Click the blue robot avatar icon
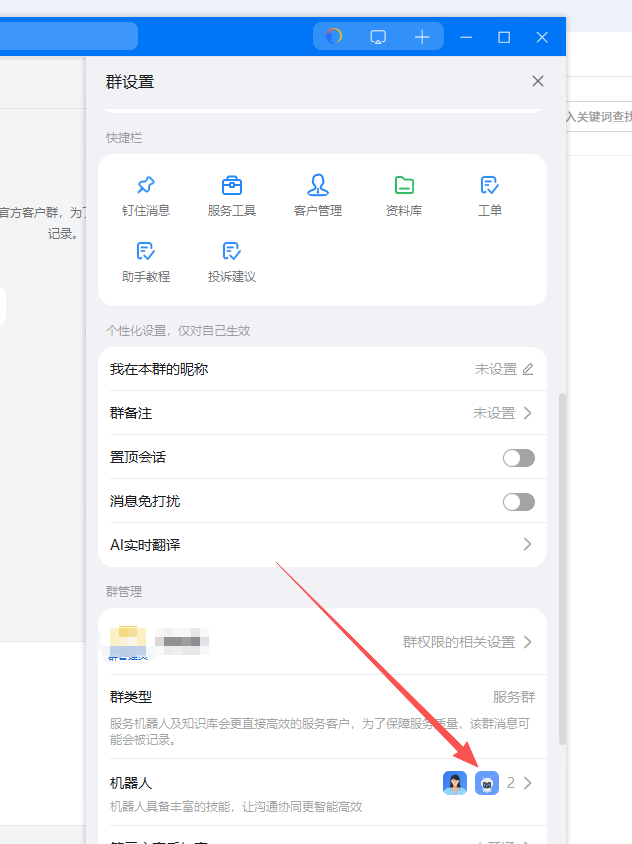The height and width of the screenshot is (844, 632). pyautogui.click(x=487, y=783)
